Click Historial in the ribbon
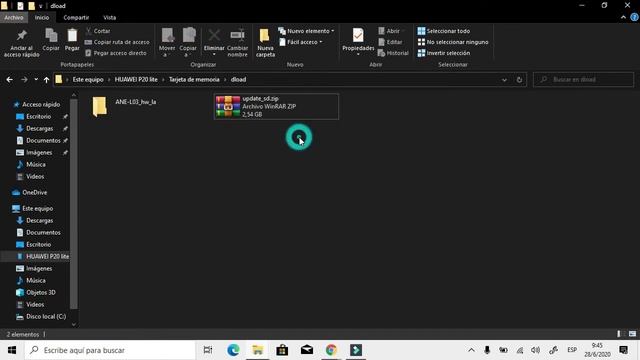 [393, 53]
